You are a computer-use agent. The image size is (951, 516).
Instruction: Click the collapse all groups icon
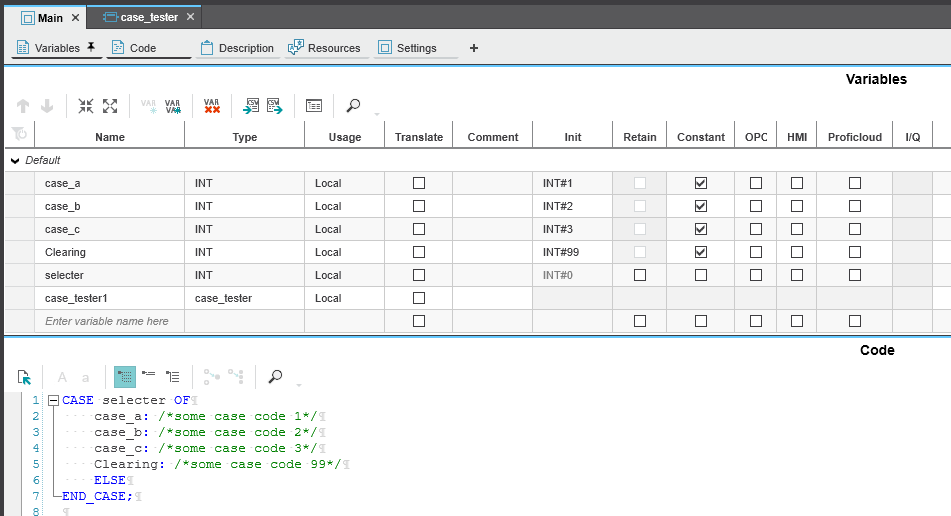pyautogui.click(x=86, y=106)
